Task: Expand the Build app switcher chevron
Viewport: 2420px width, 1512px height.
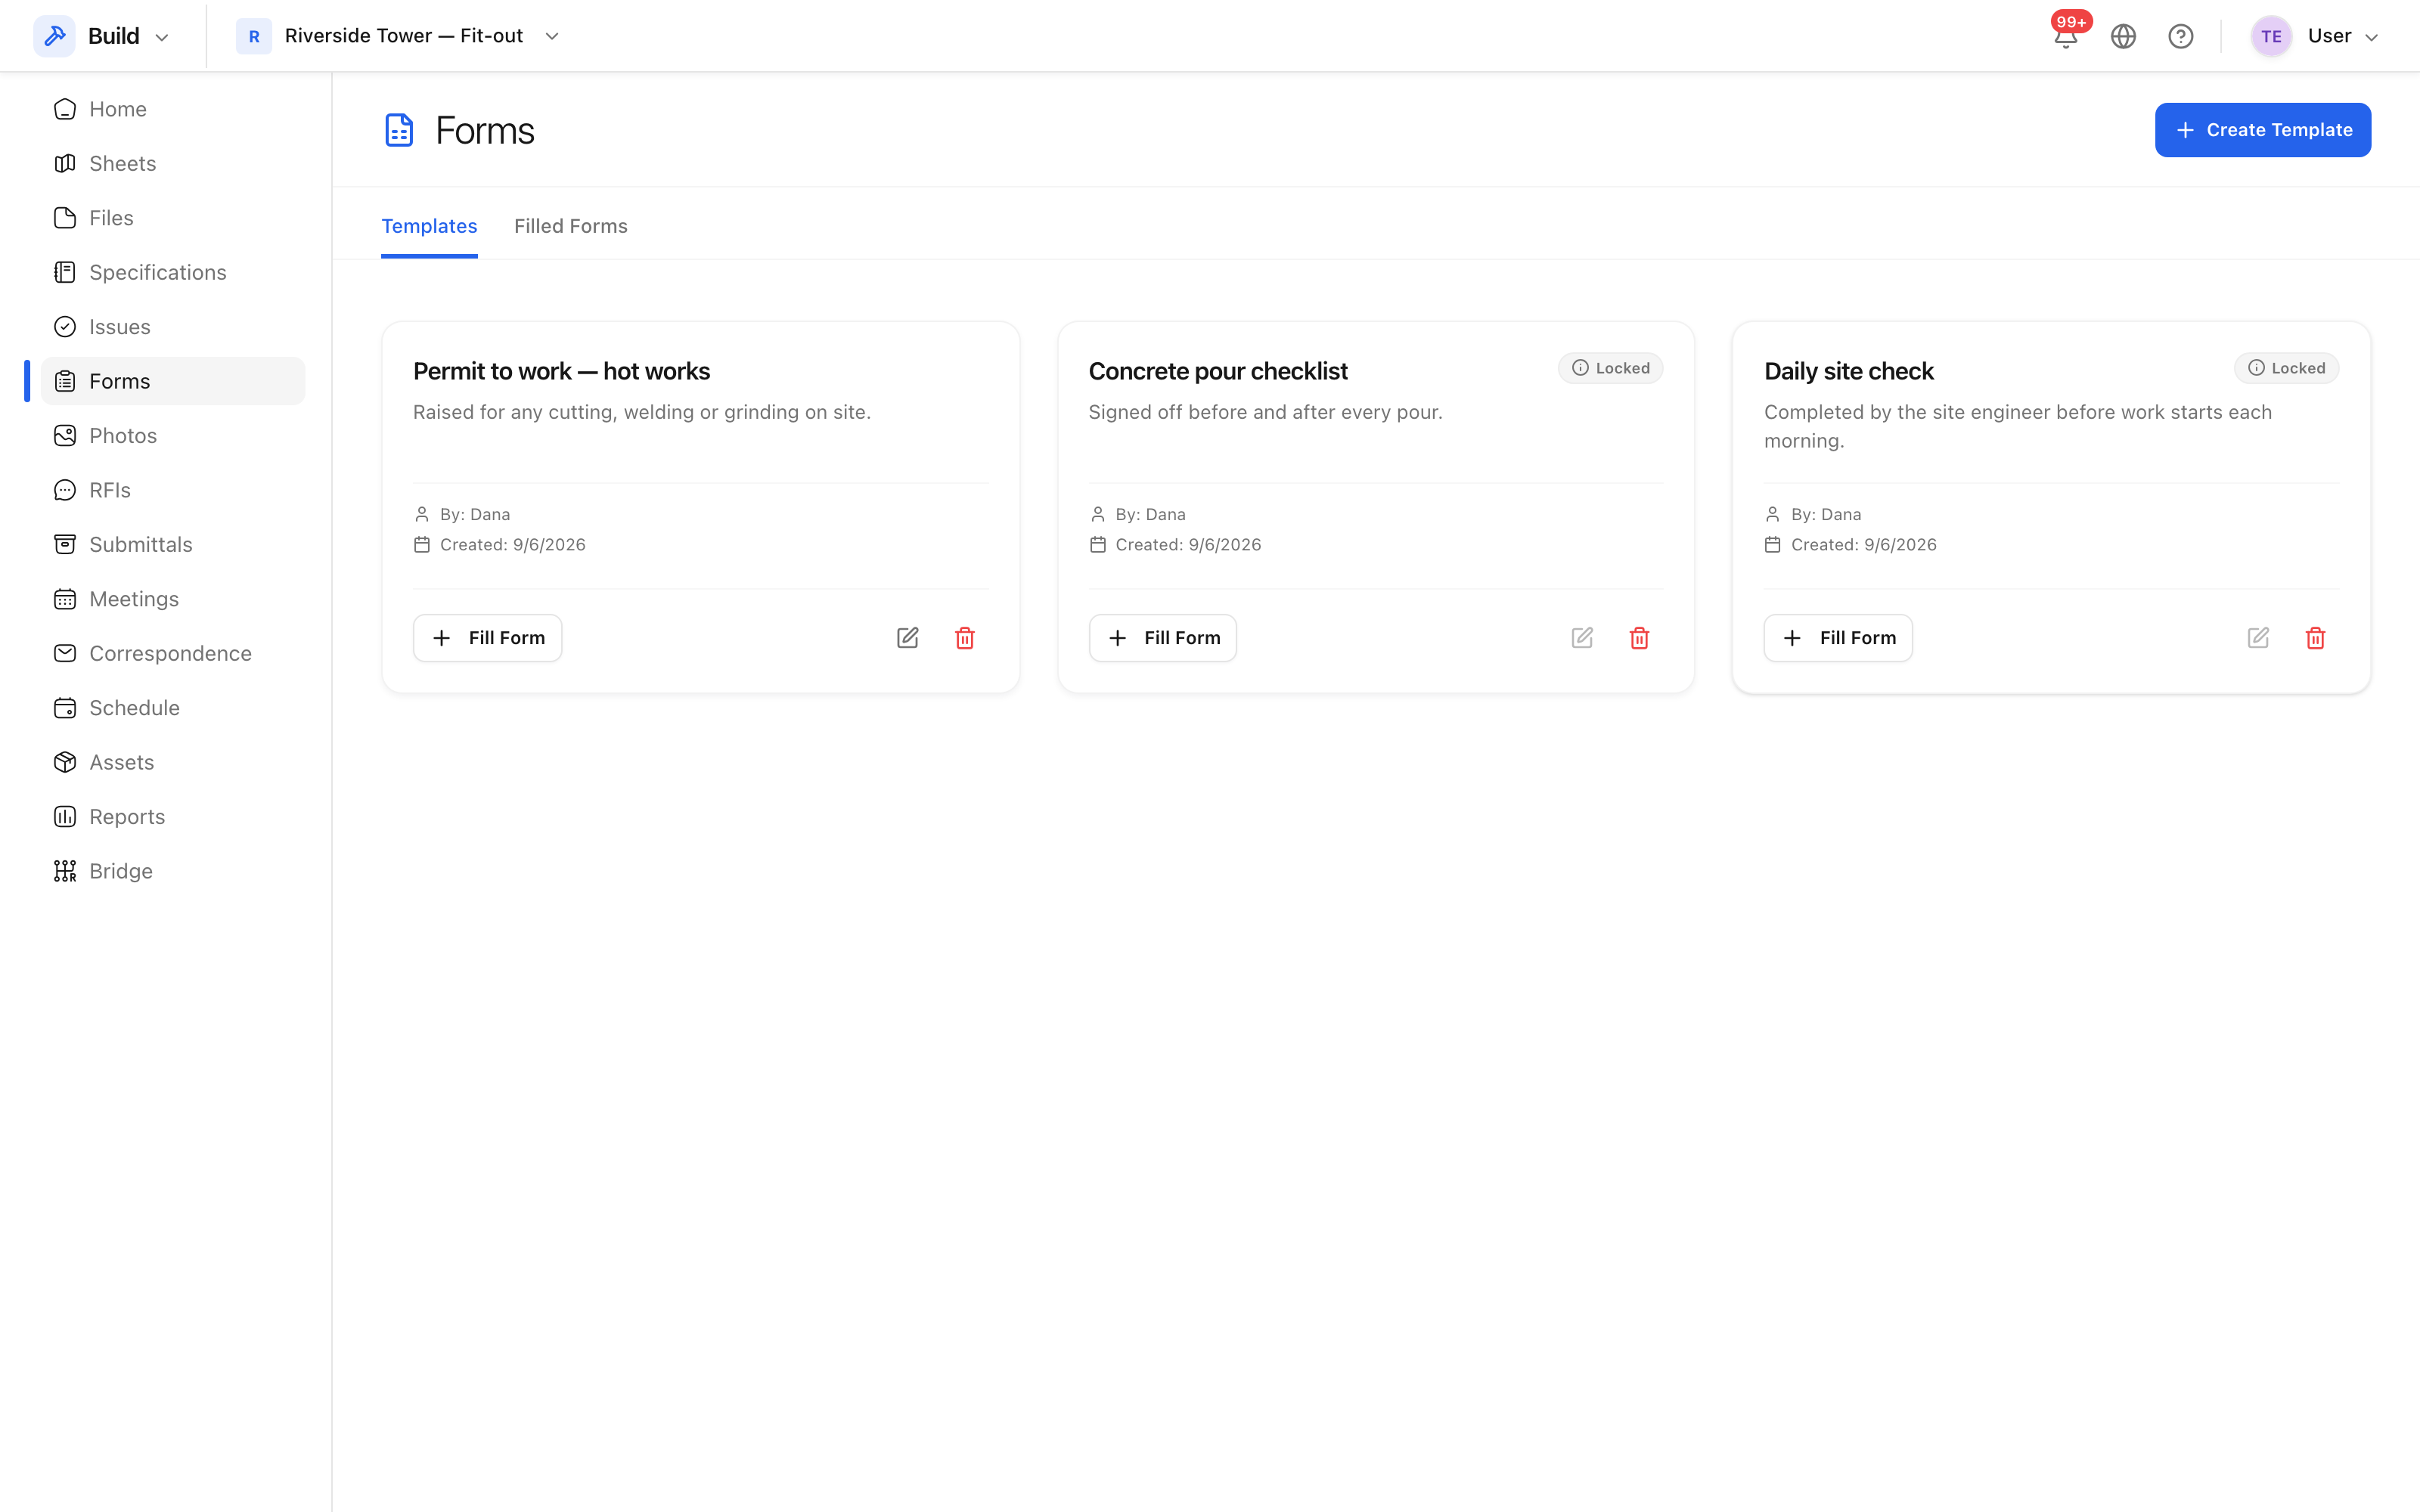Action: [162, 37]
